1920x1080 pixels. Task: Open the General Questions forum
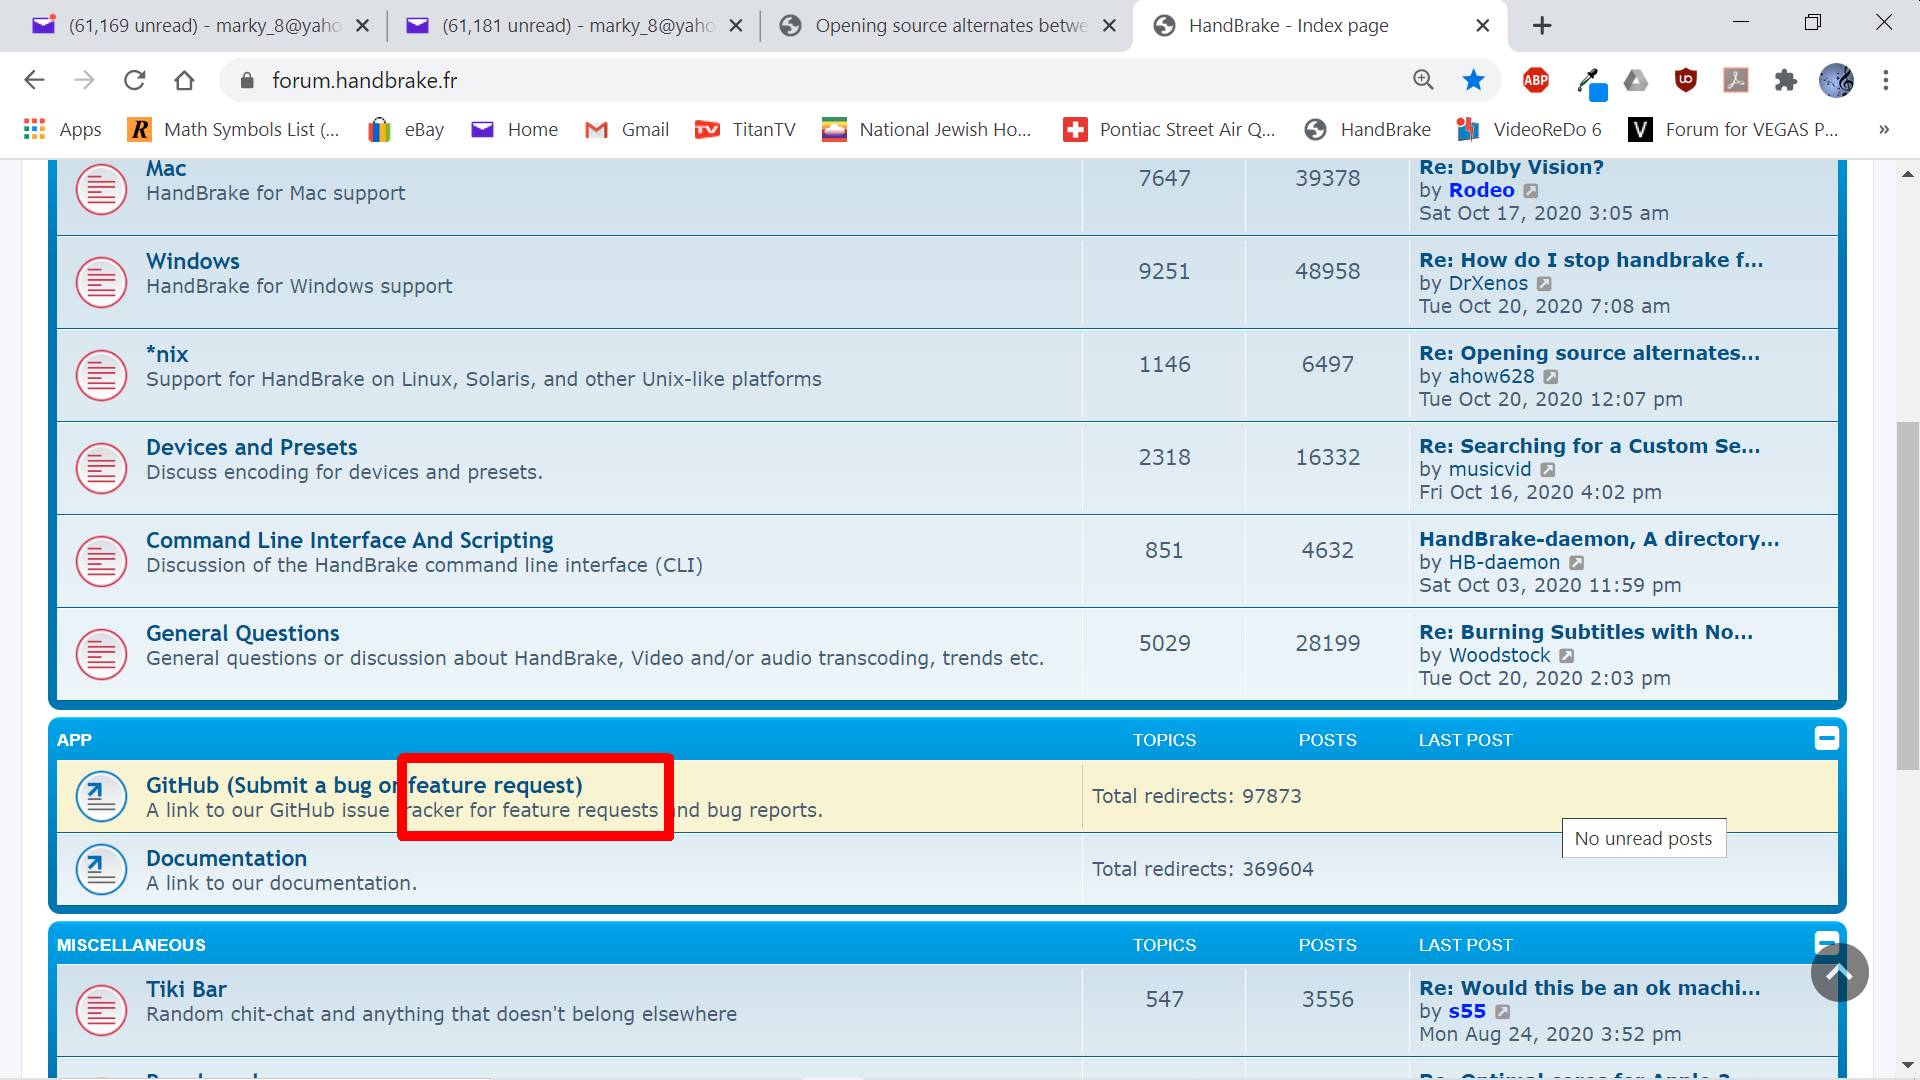tap(242, 633)
